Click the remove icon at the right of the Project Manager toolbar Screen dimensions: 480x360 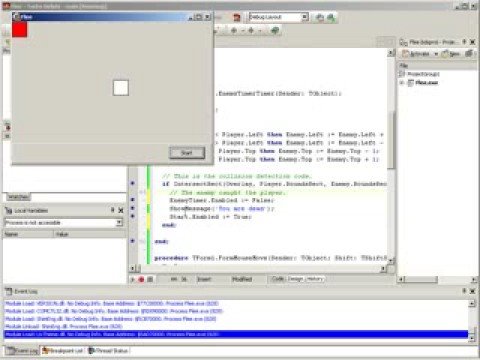pyautogui.click(x=469, y=53)
